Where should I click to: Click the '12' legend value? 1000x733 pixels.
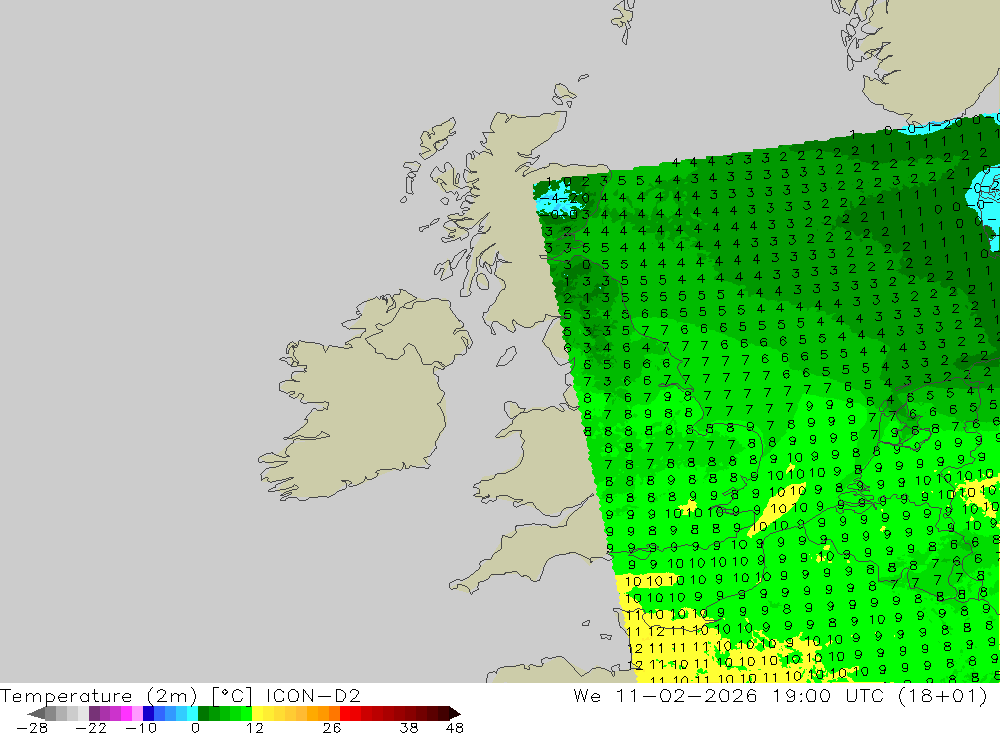(x=254, y=728)
